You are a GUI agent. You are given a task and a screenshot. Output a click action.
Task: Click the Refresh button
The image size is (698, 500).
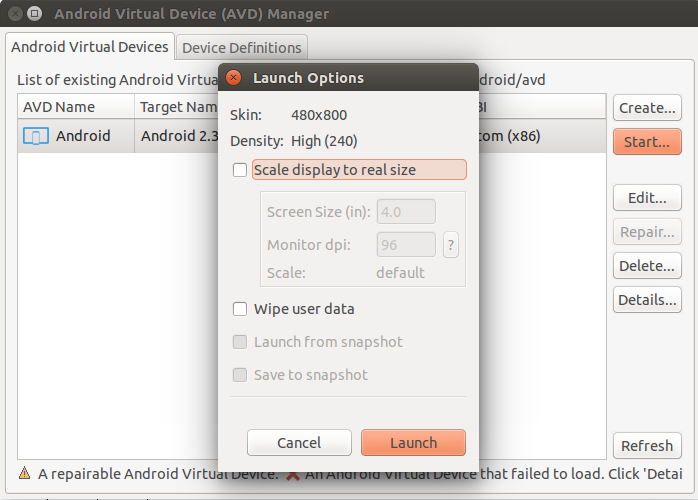coord(647,445)
